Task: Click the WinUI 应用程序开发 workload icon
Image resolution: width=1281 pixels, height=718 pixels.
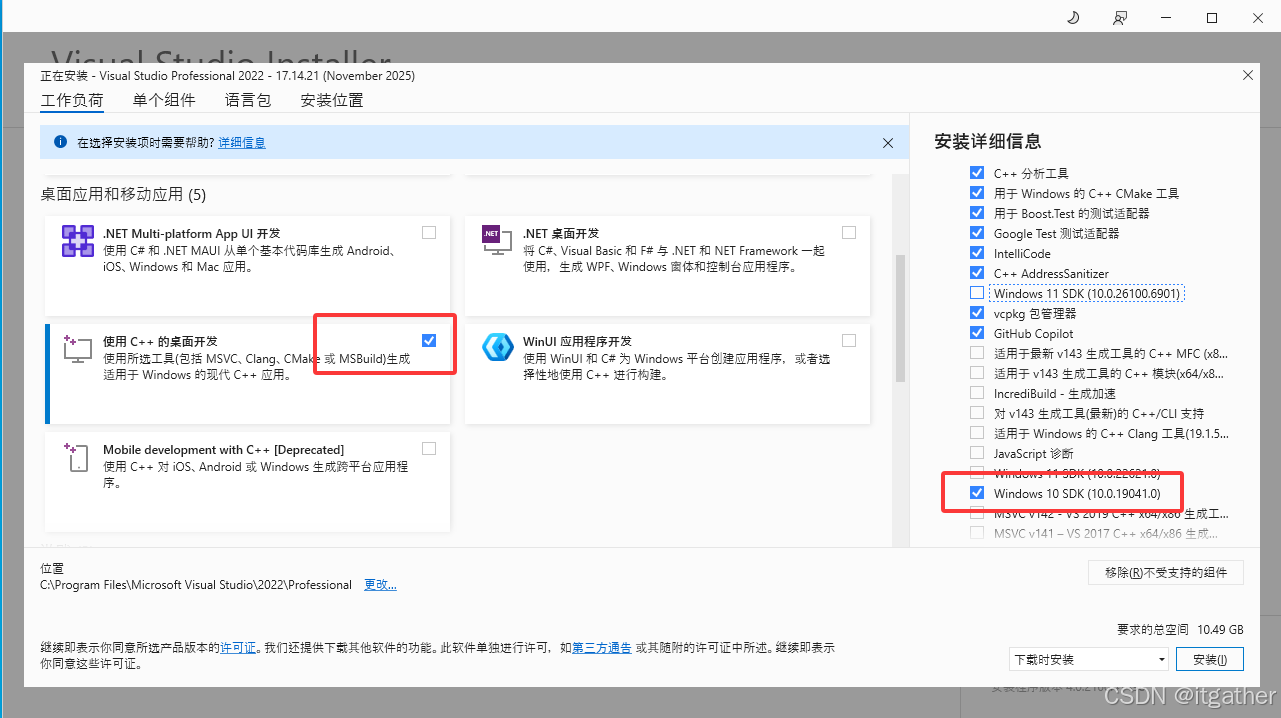Action: tap(497, 349)
